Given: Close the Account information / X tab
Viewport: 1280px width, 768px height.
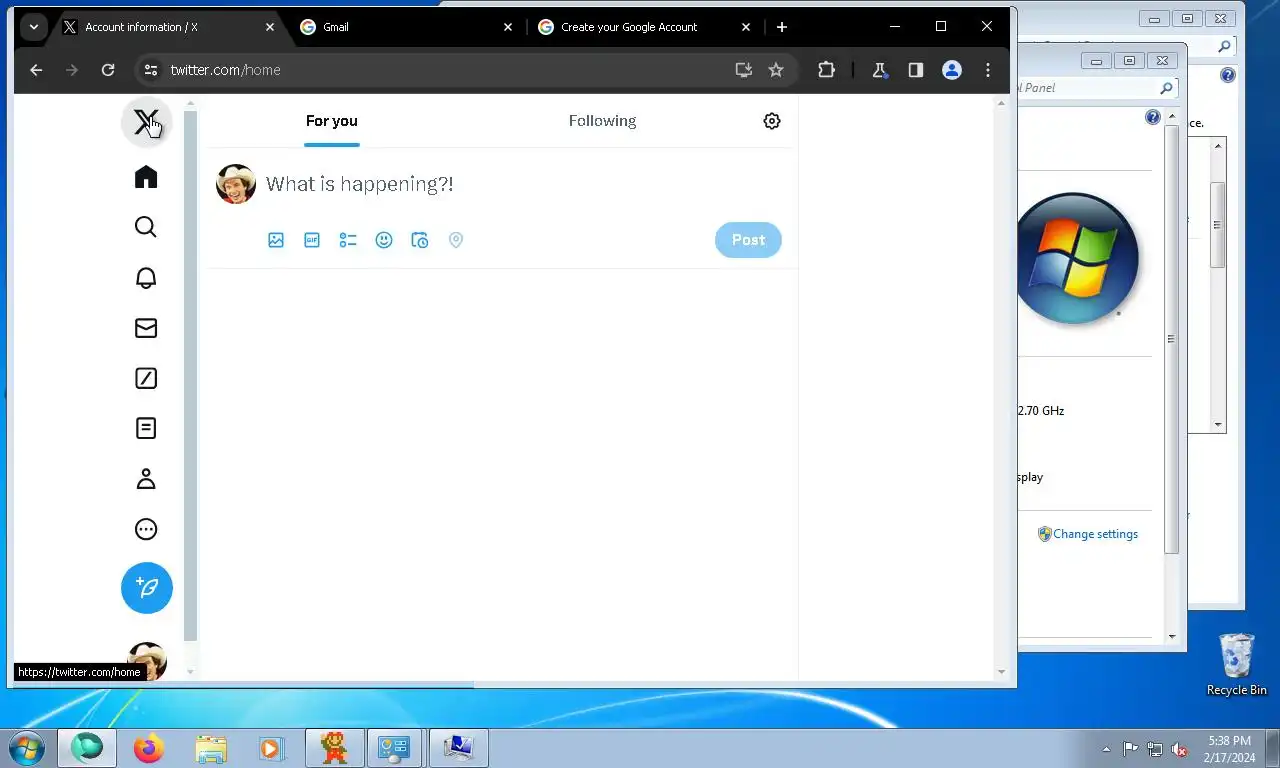Looking at the screenshot, I should (x=270, y=27).
